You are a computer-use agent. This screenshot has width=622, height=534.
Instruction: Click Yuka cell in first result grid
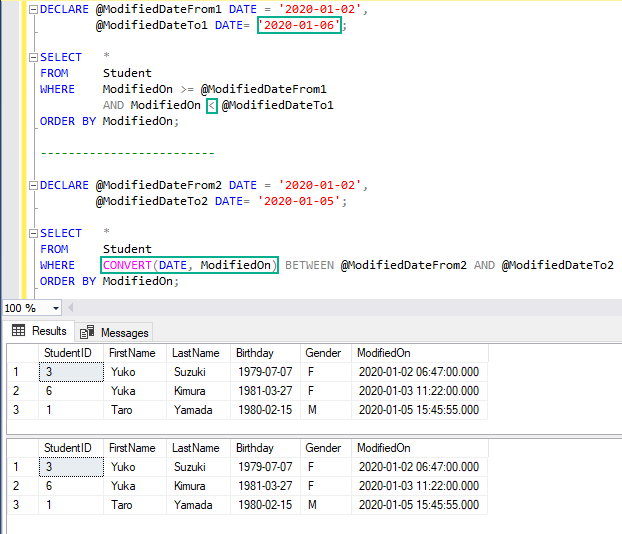135,391
